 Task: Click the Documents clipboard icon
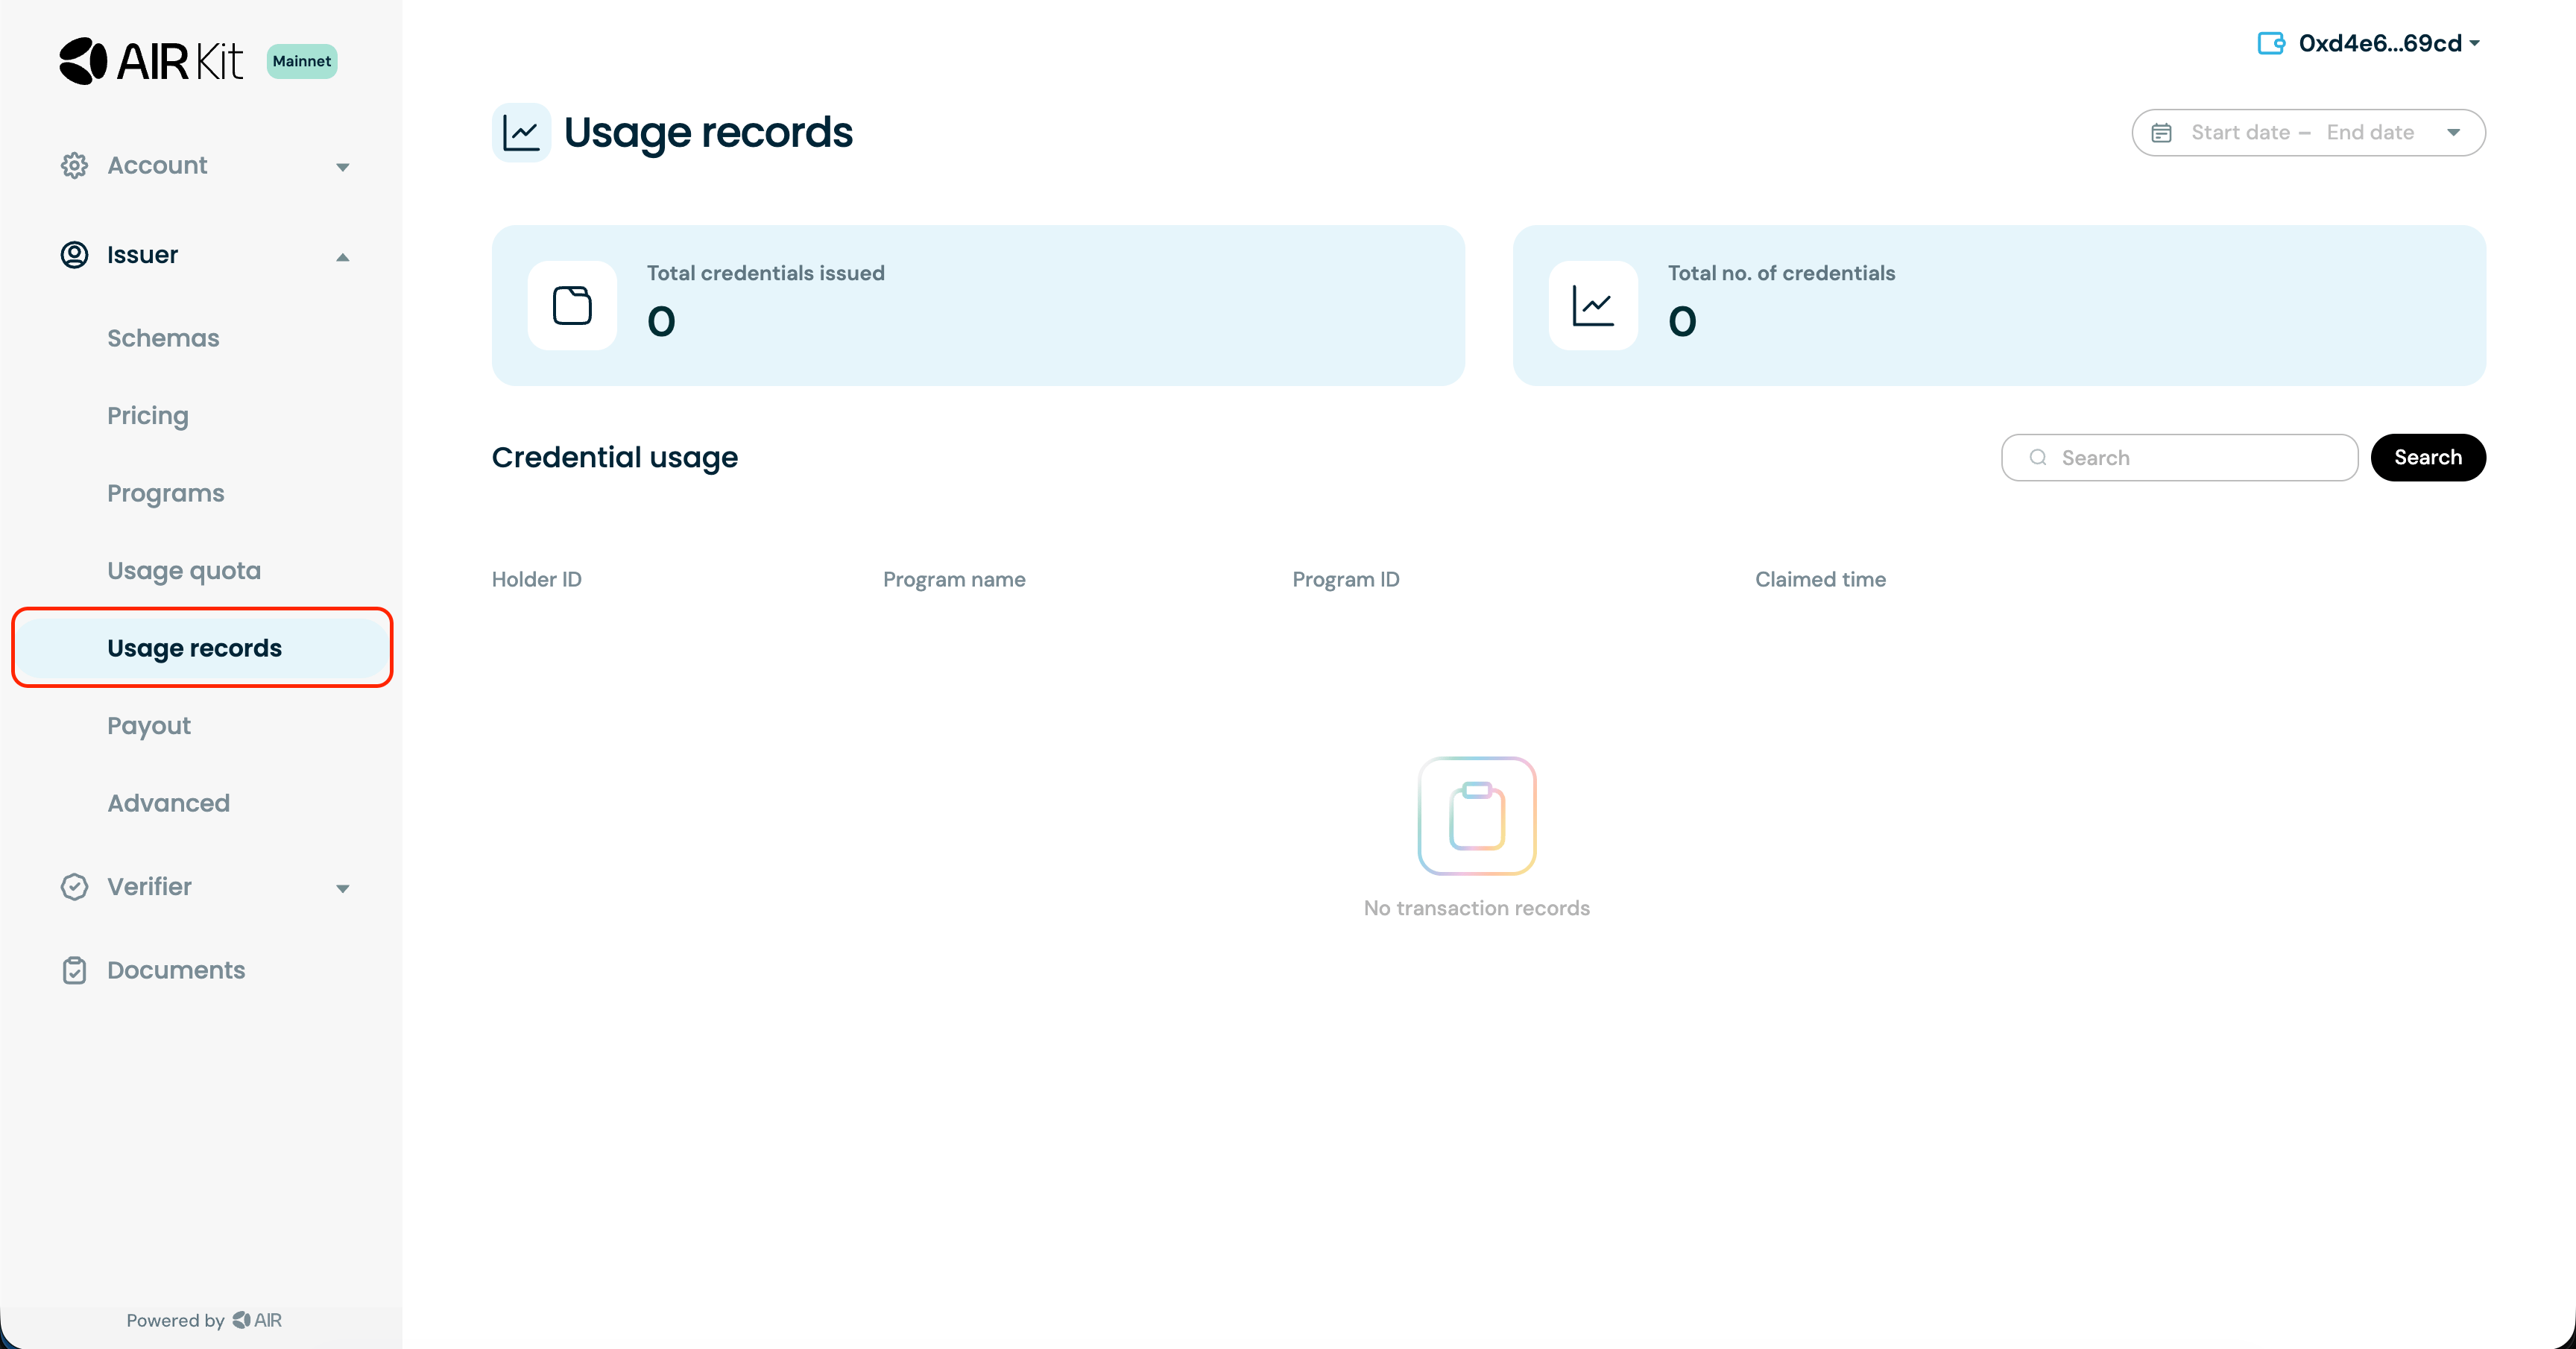pyautogui.click(x=74, y=970)
